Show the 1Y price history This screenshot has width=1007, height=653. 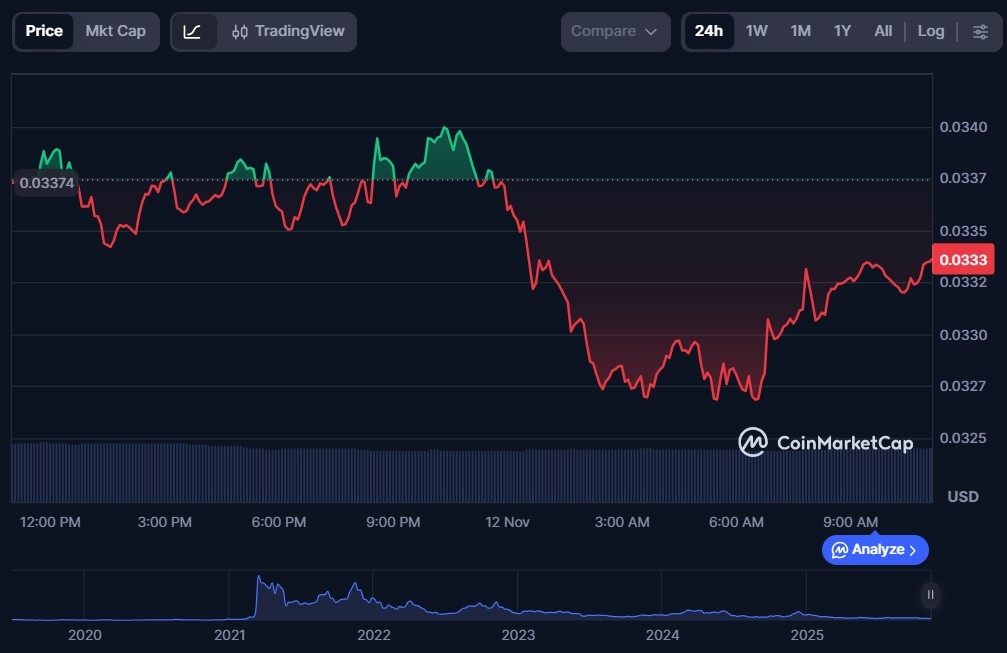tap(842, 32)
